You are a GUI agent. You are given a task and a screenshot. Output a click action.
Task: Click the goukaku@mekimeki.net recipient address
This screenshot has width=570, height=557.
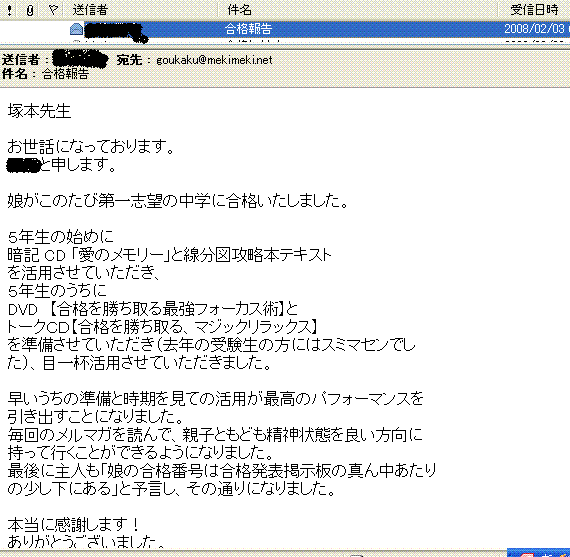pyautogui.click(x=214, y=60)
